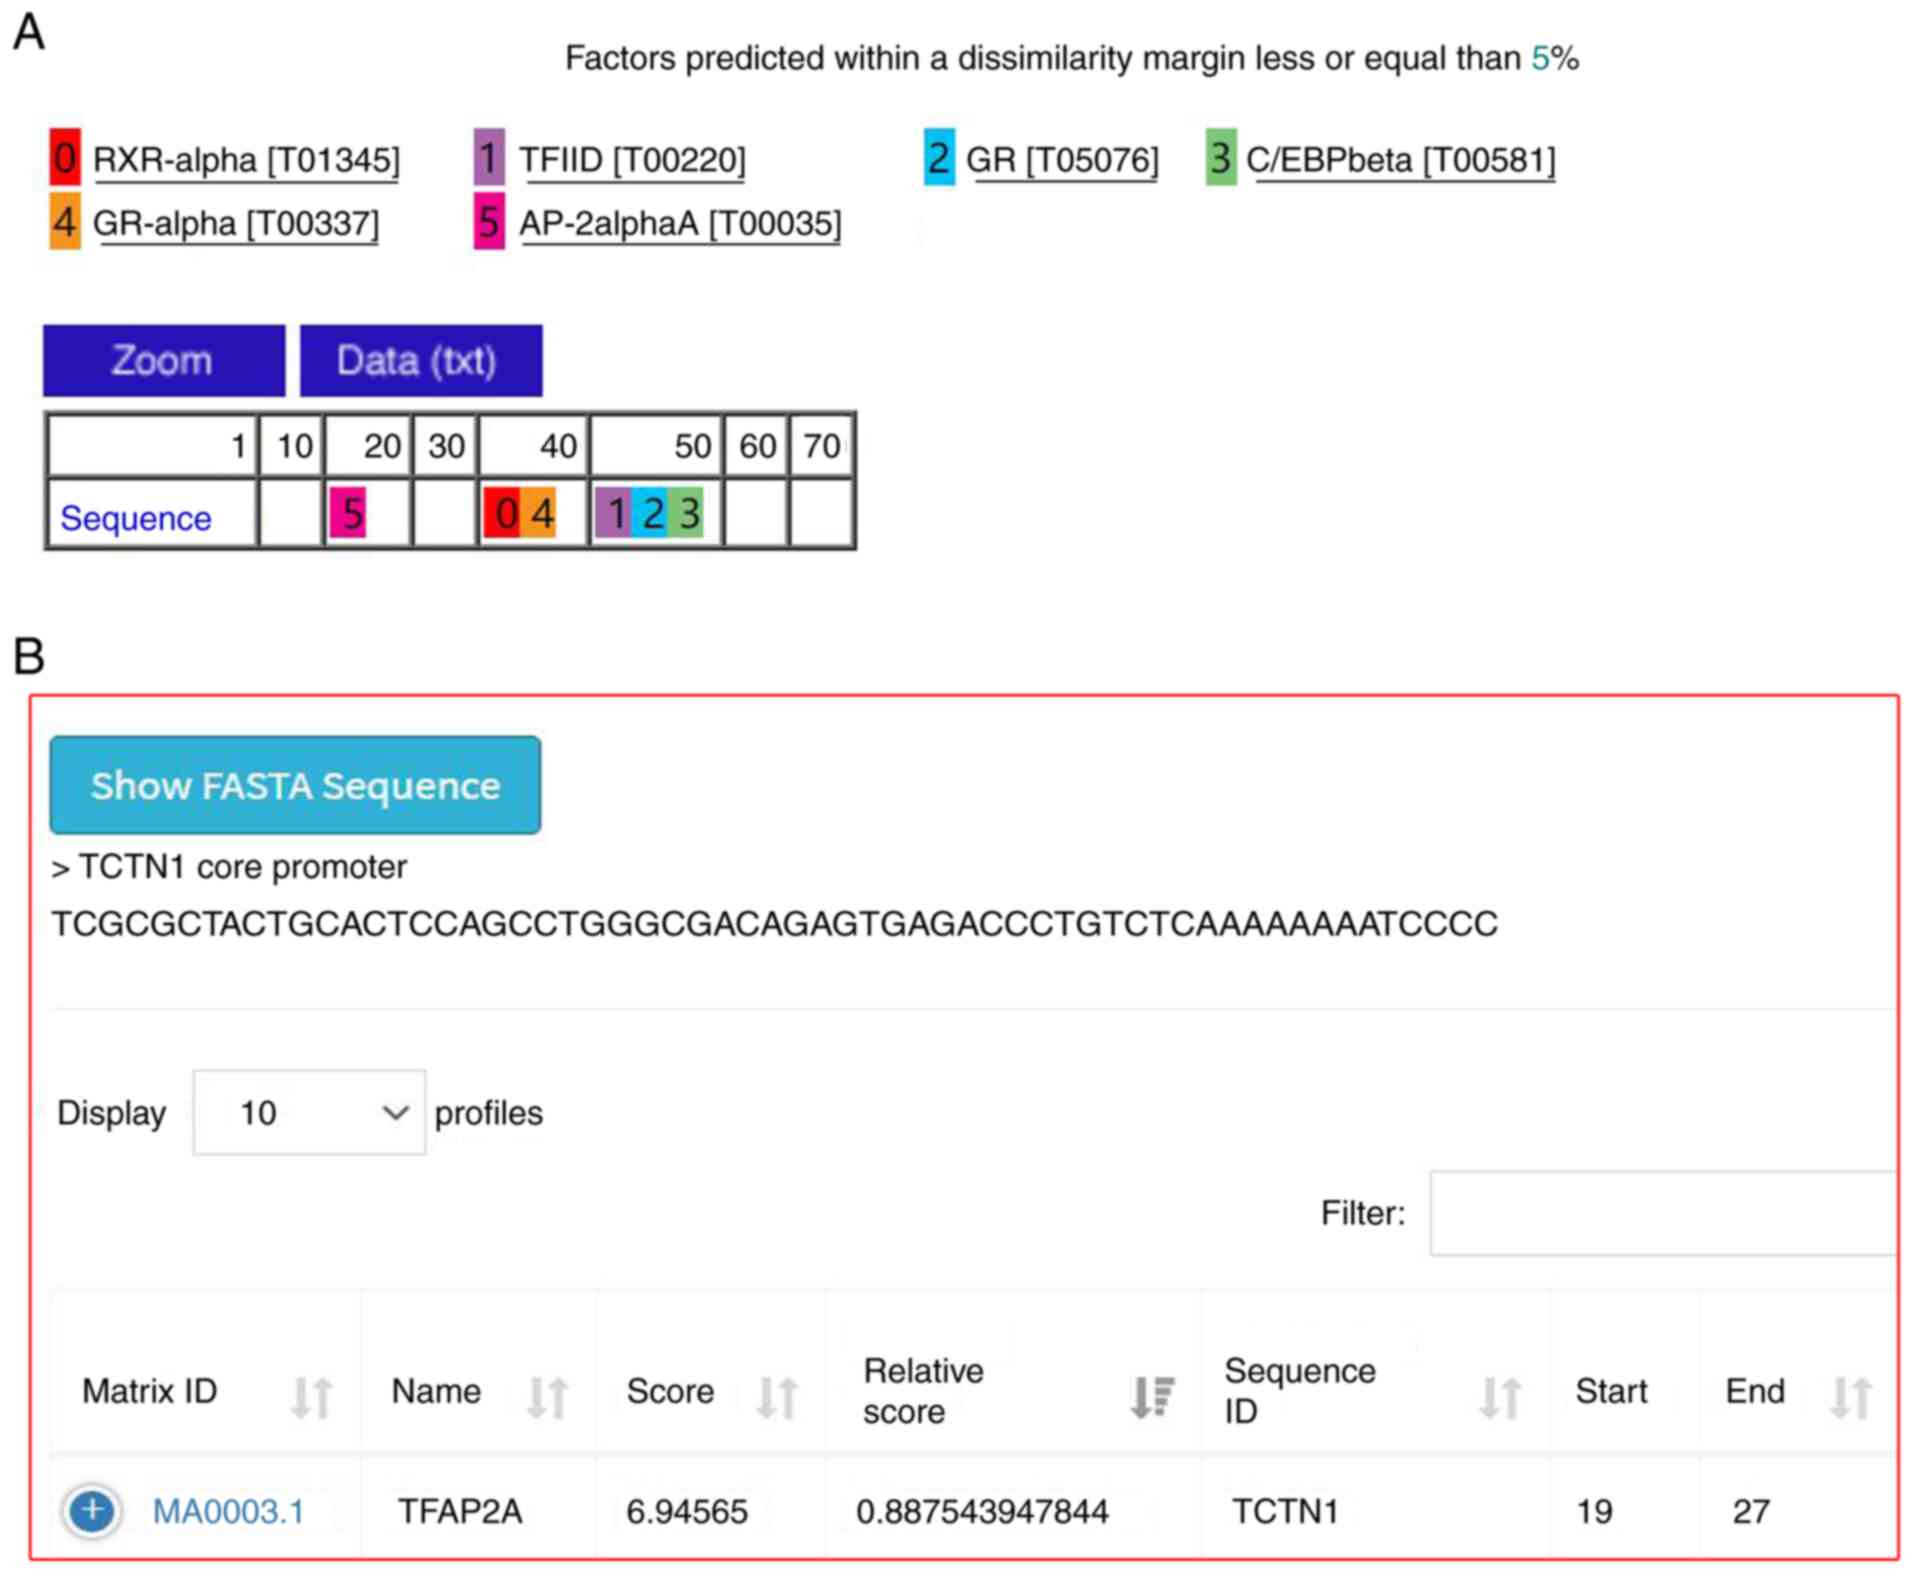Click the Filter text input field
The width and height of the screenshot is (1913, 1573).
tap(1662, 1212)
